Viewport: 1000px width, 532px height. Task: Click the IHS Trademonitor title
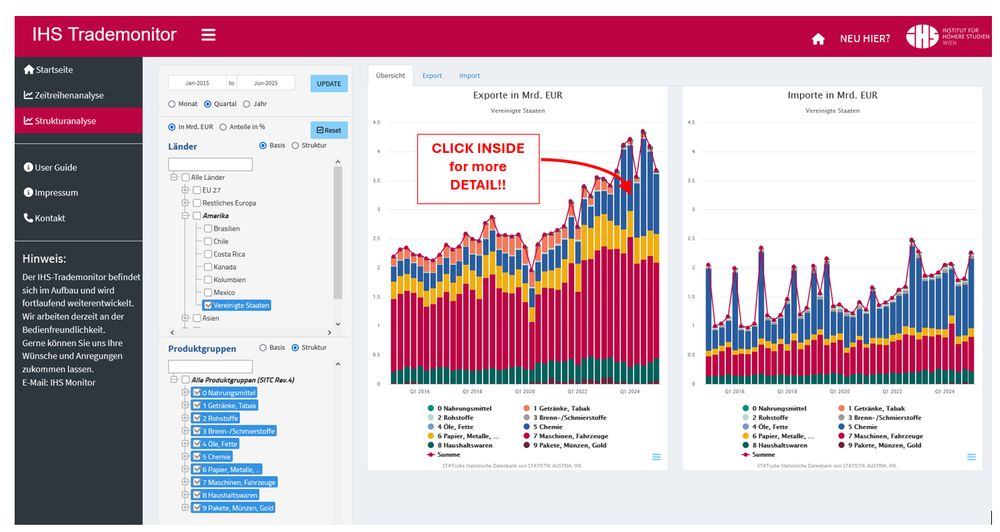pyautogui.click(x=104, y=34)
